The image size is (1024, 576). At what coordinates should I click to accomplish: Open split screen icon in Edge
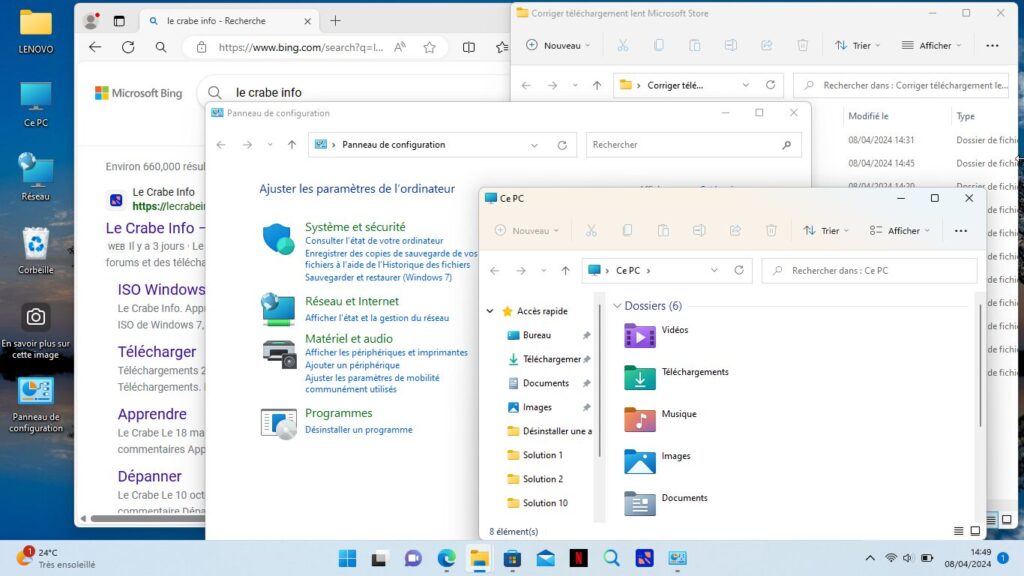point(469,47)
